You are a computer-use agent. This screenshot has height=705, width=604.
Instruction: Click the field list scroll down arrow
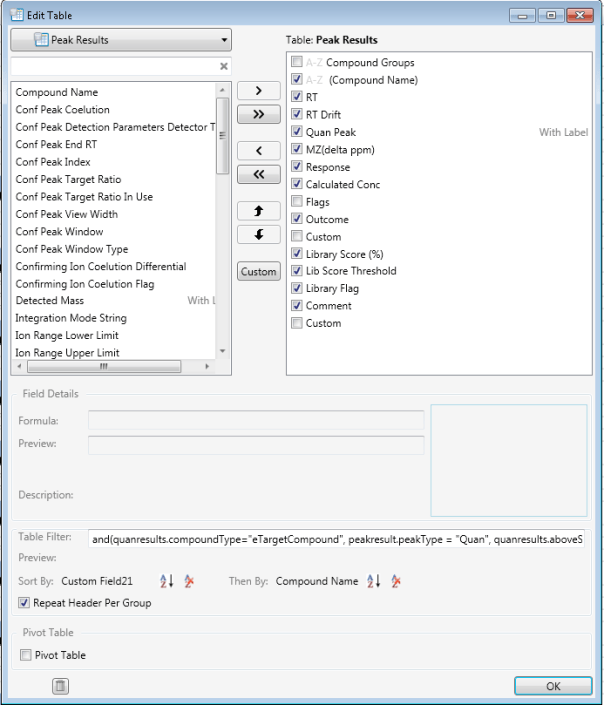[222, 351]
